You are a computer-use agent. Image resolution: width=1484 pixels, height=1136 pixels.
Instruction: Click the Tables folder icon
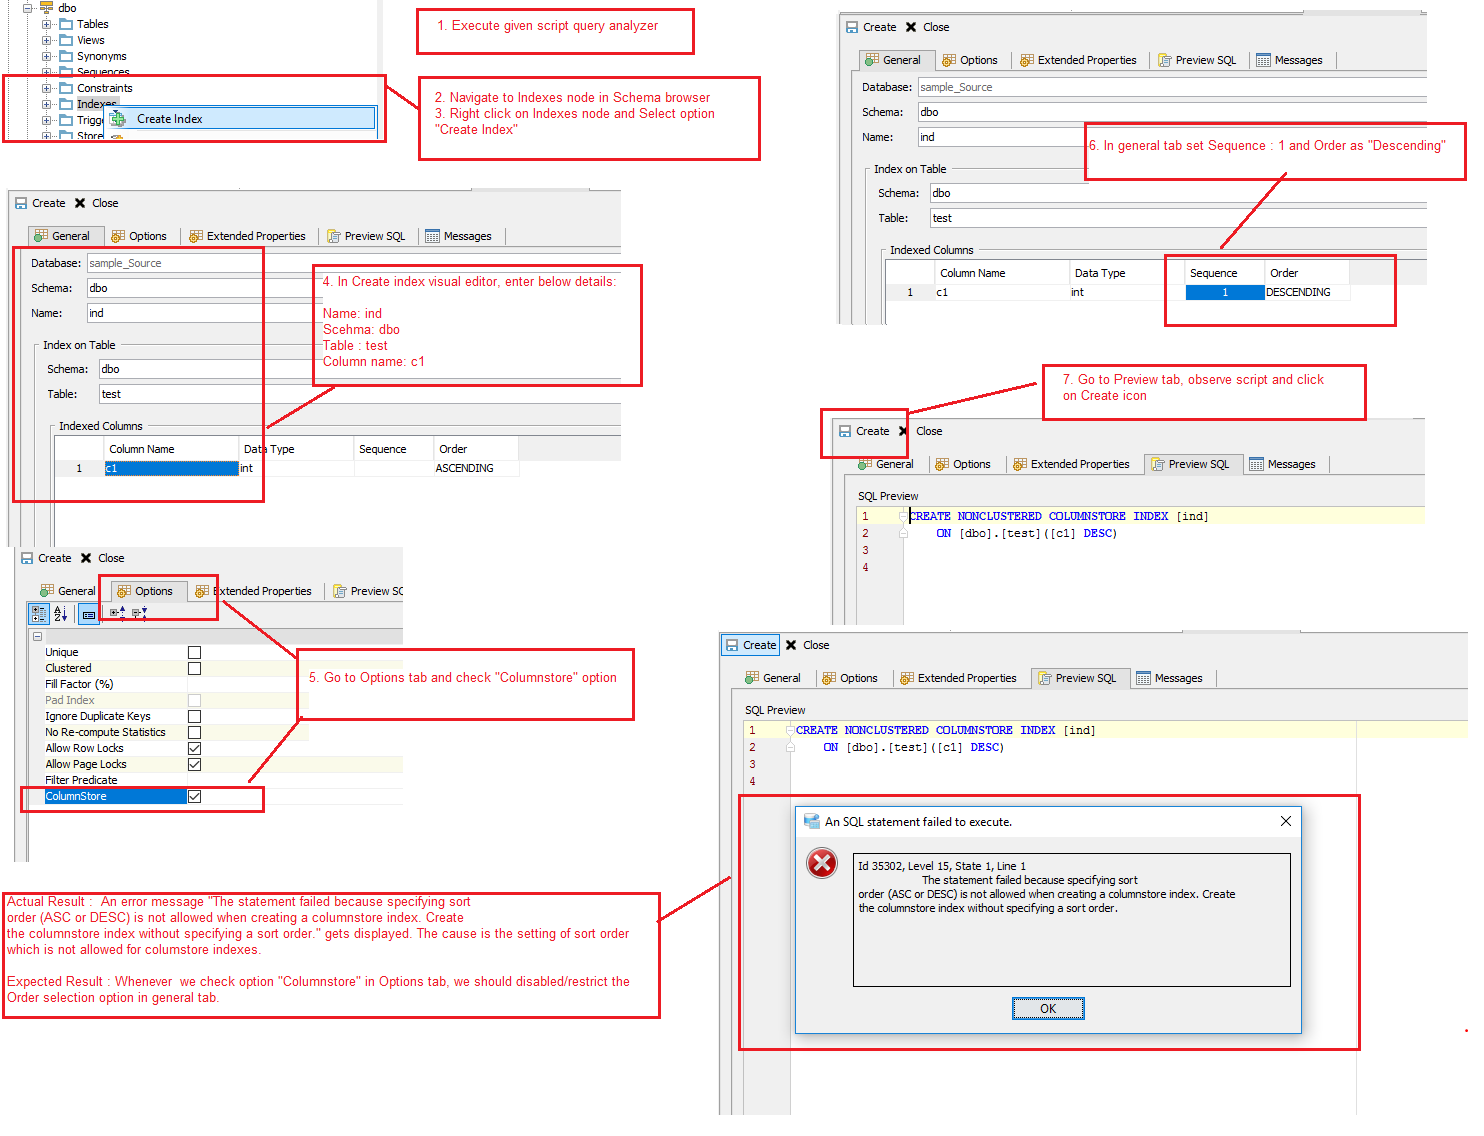point(66,24)
